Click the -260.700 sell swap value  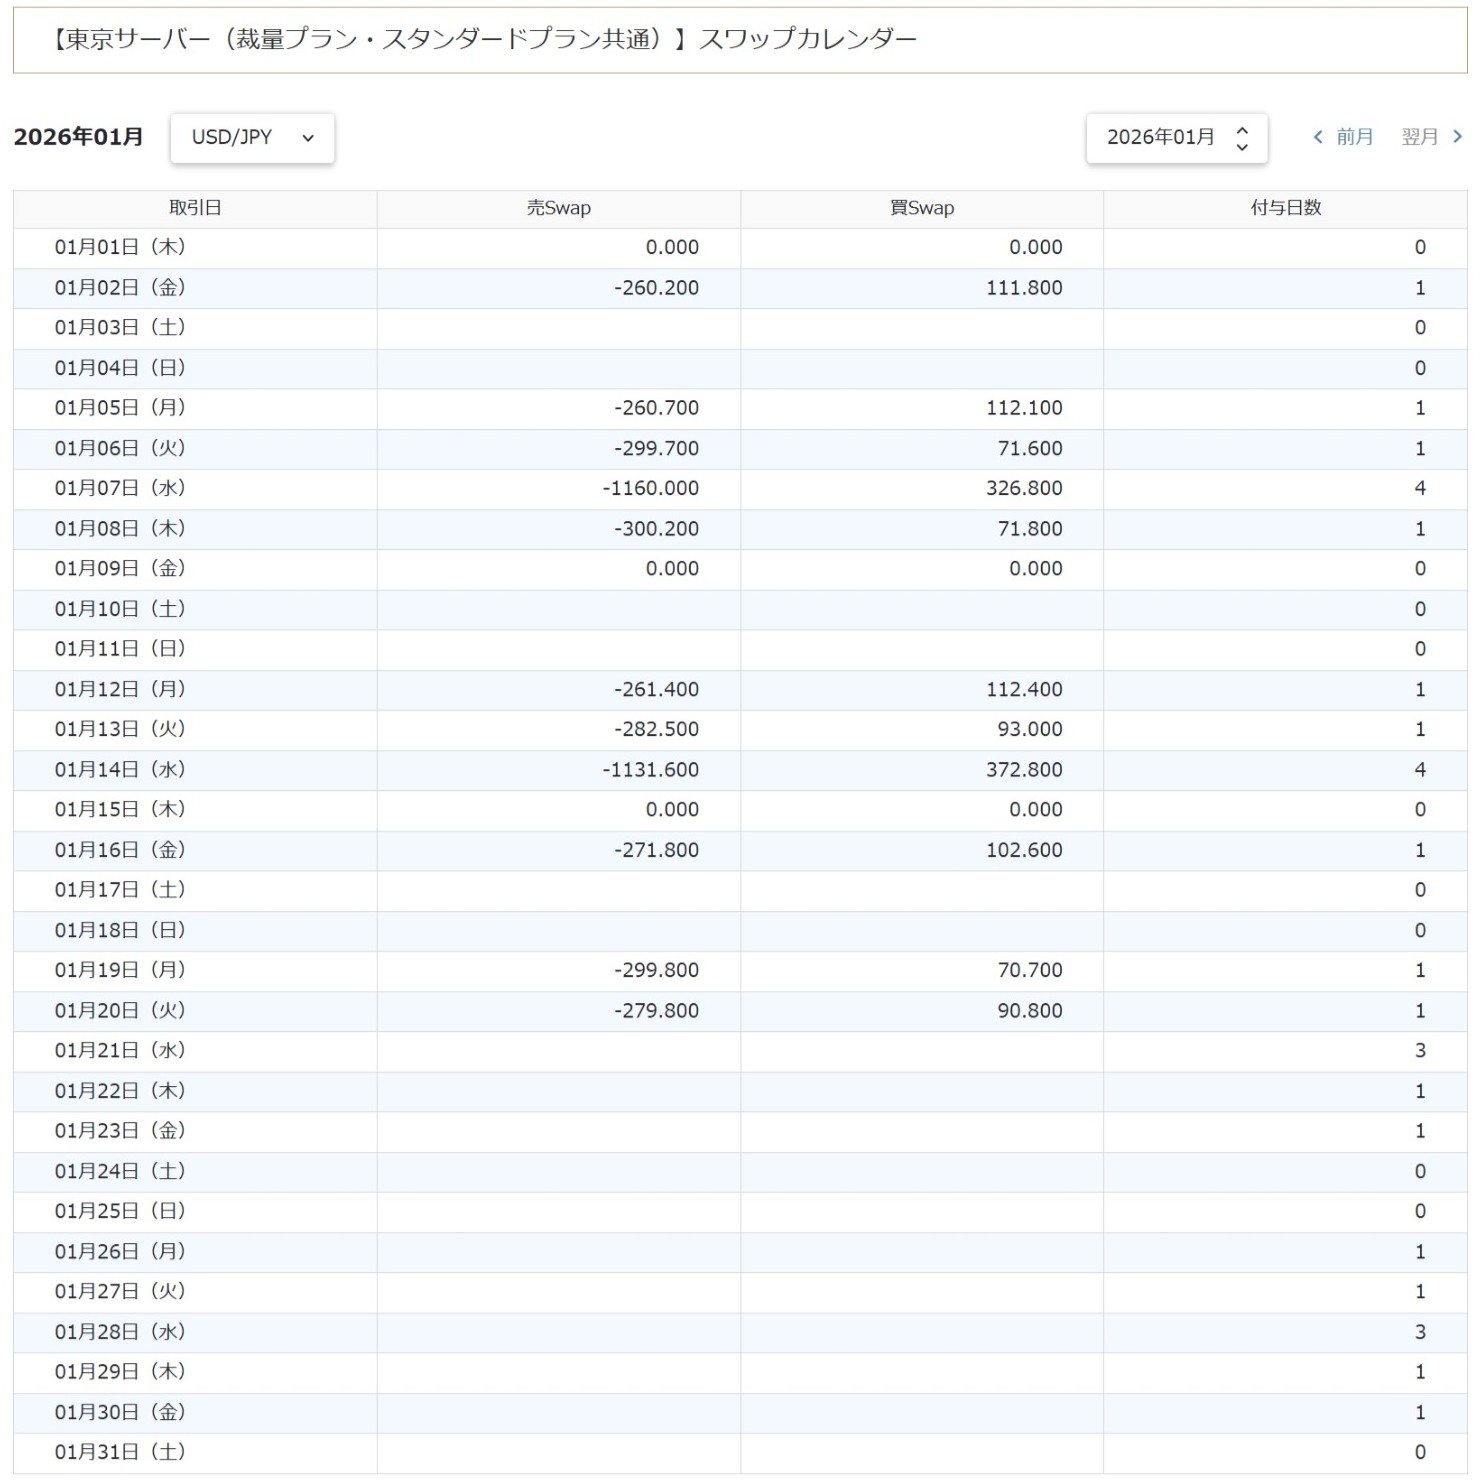coord(656,408)
